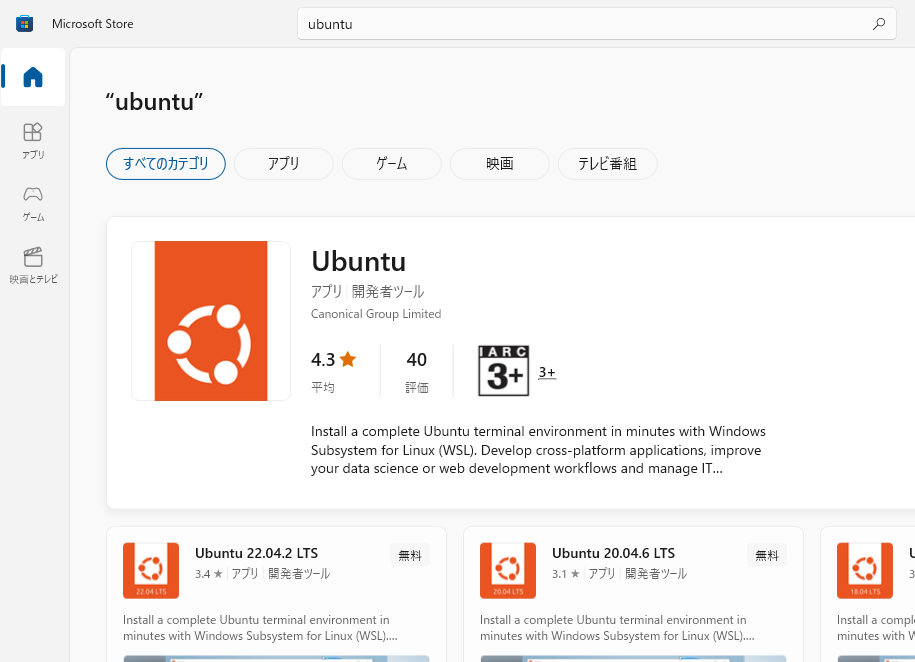Click the Ubuntu 22.04.2 LTS app icon
Viewport: 915px width, 662px height.
tap(151, 570)
